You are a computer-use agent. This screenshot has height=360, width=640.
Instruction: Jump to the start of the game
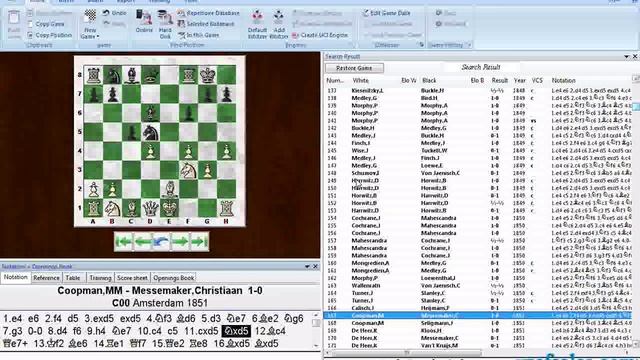pyautogui.click(x=123, y=242)
